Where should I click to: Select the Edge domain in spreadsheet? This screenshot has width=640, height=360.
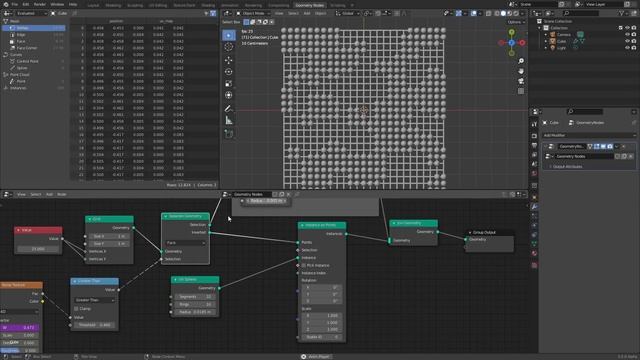(x=34, y=35)
